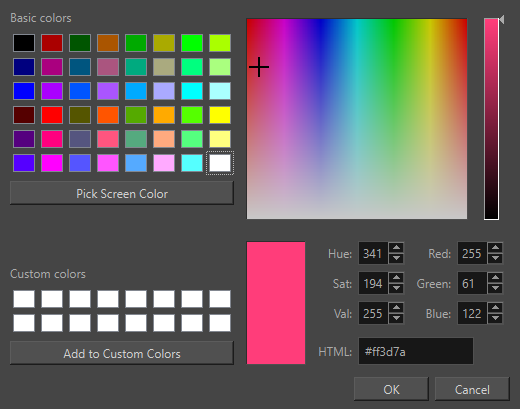
Task: Select the first empty custom color slot
Action: tap(24, 299)
